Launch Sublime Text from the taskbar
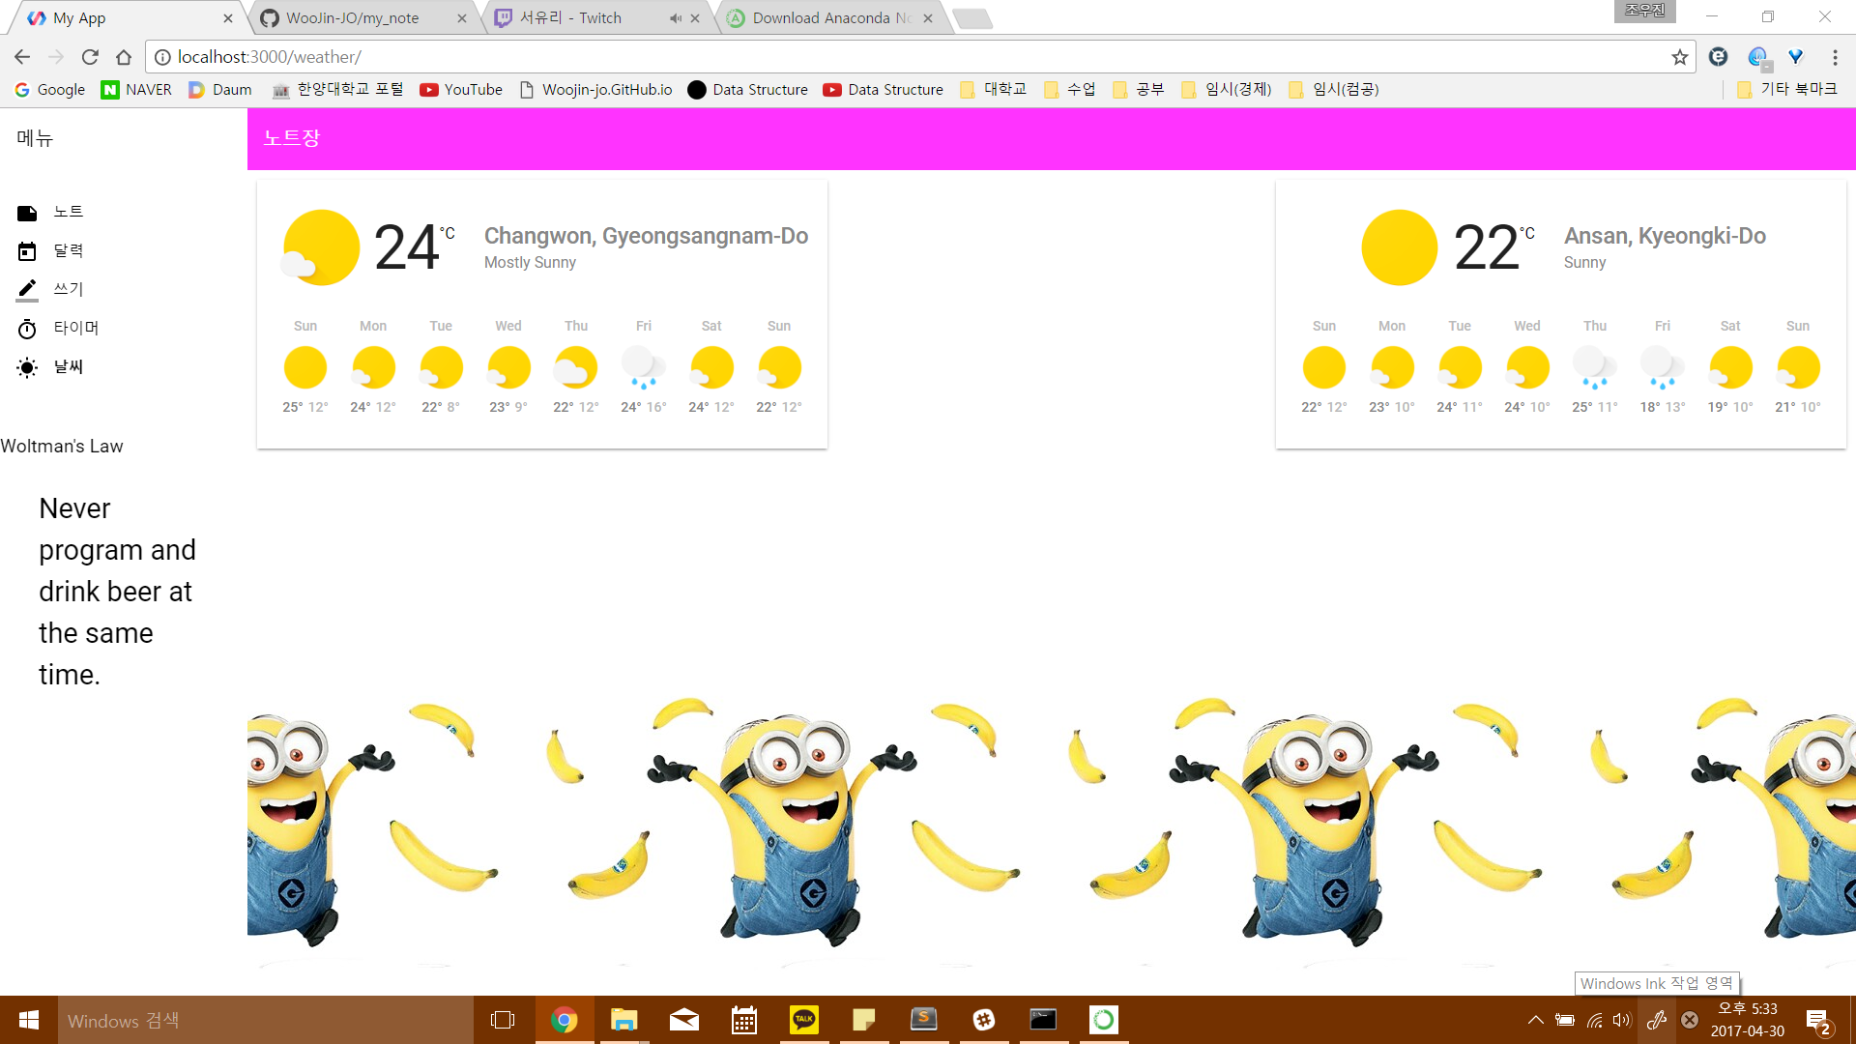 (924, 1020)
